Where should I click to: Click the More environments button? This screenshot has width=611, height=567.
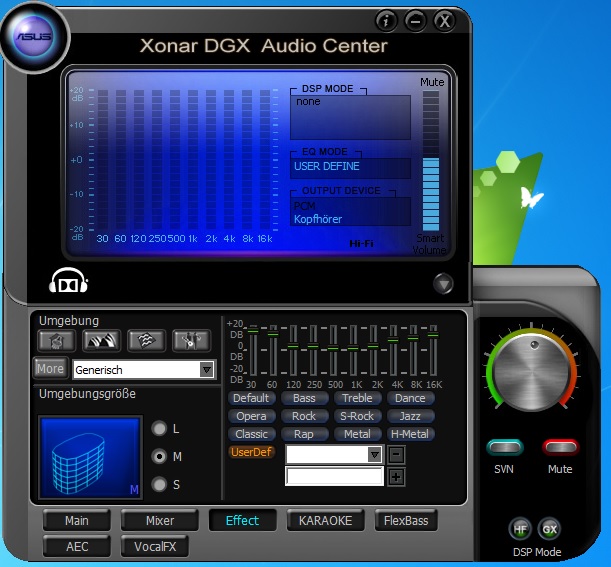pos(51,368)
